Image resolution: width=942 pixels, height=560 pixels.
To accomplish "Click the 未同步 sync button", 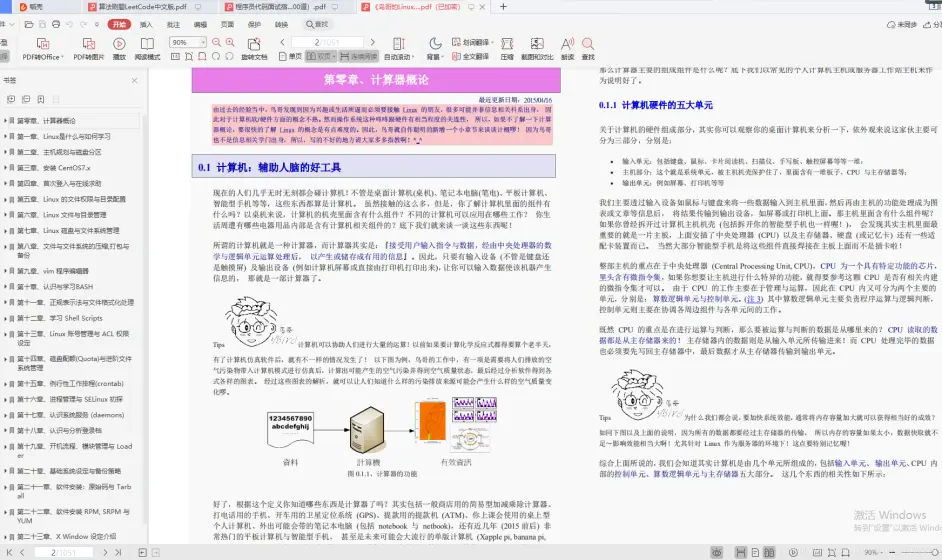I will [902, 25].
